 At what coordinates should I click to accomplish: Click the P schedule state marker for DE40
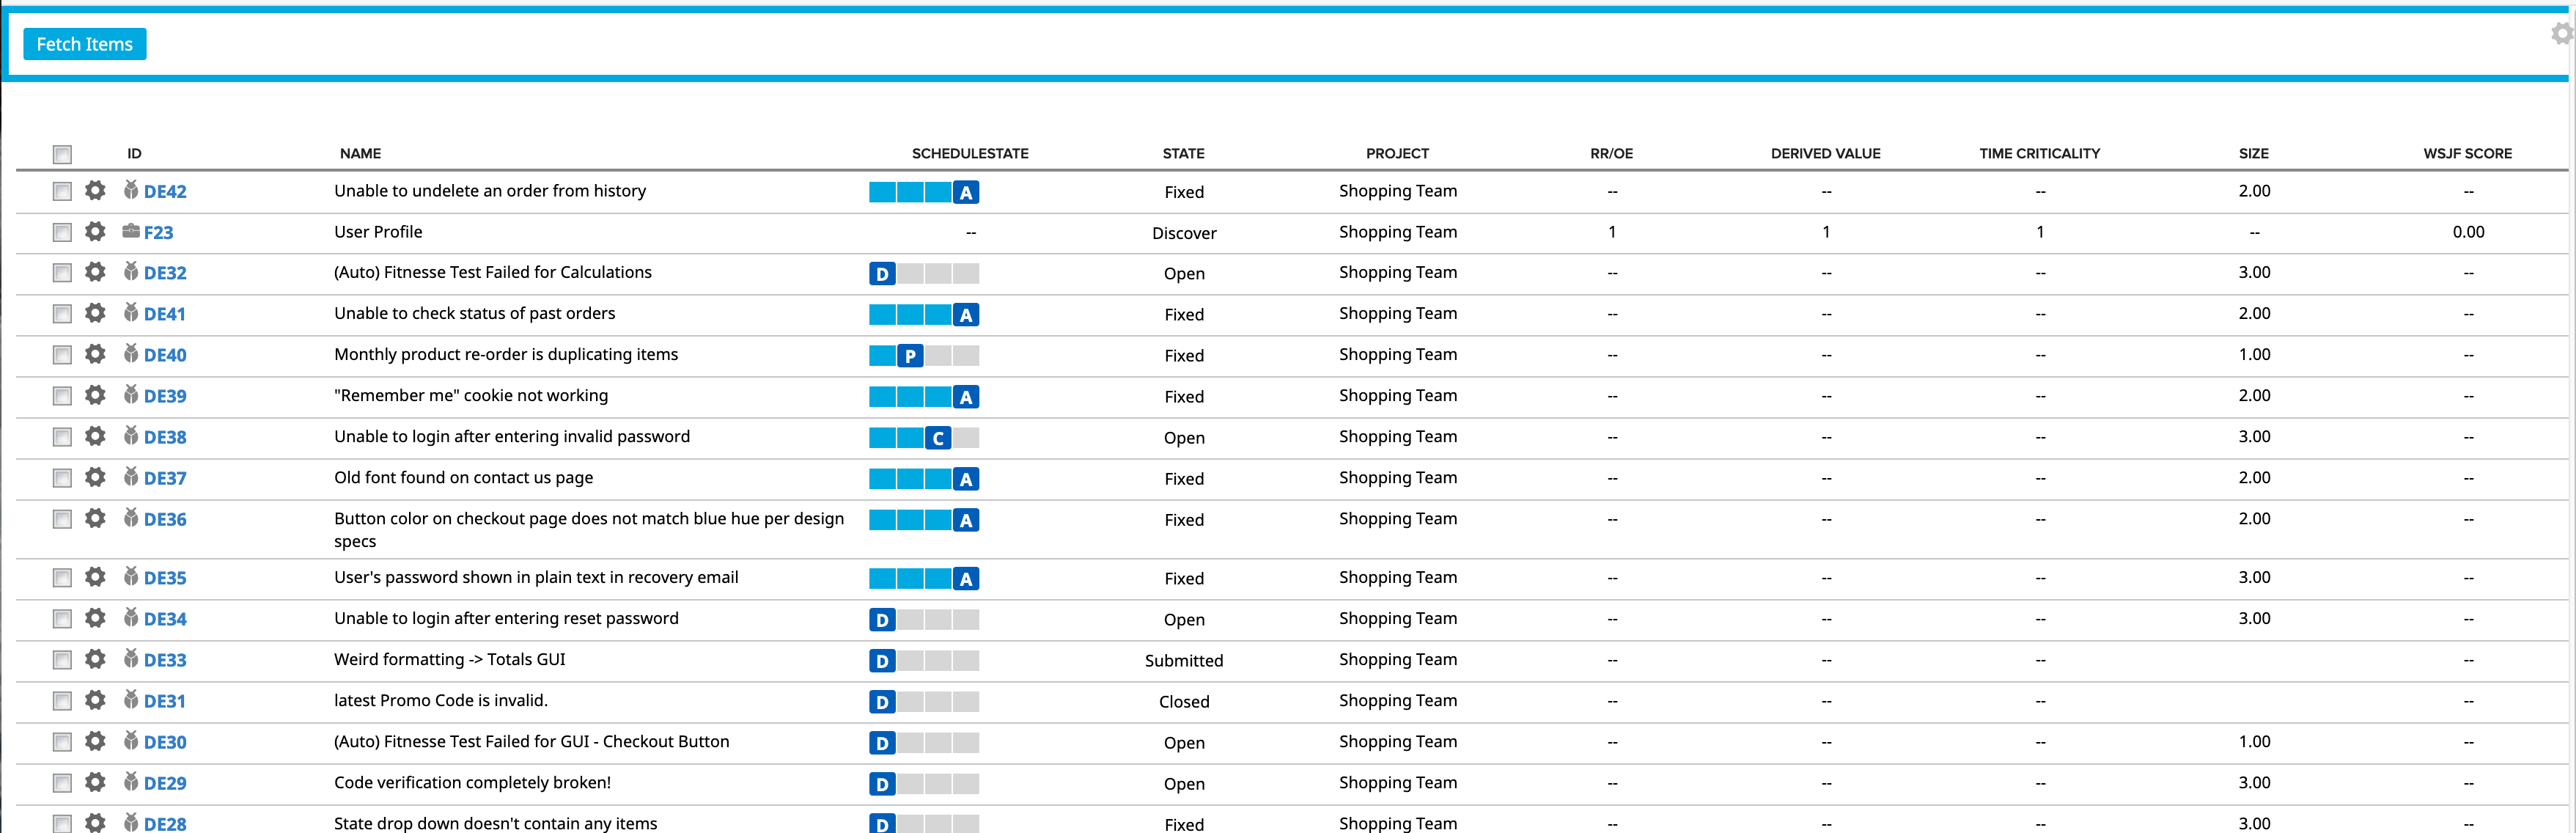910,355
